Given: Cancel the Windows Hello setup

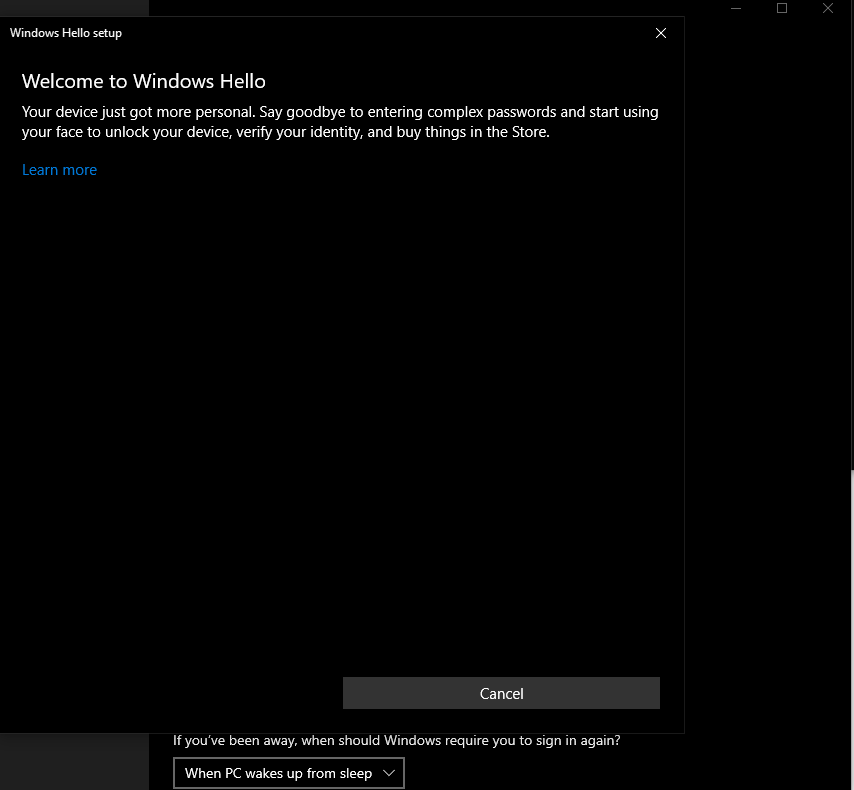Looking at the screenshot, I should tap(501, 693).
